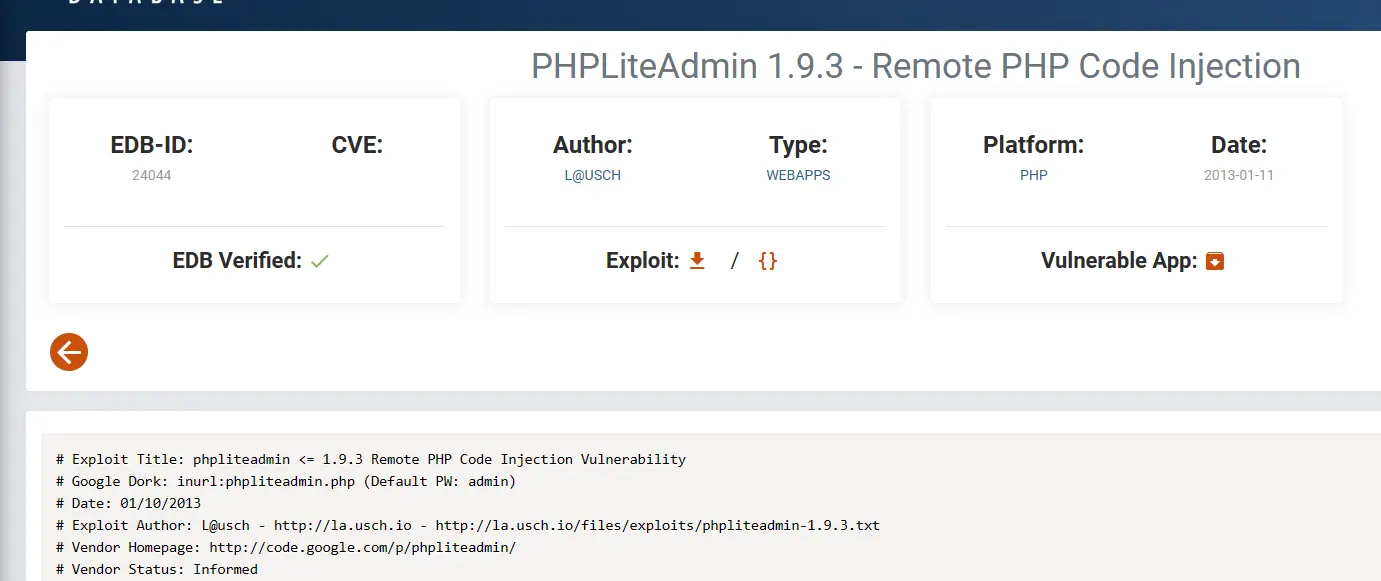Image resolution: width=1381 pixels, height=581 pixels.
Task: Click the Exploit Title line in code
Action: click(371, 460)
